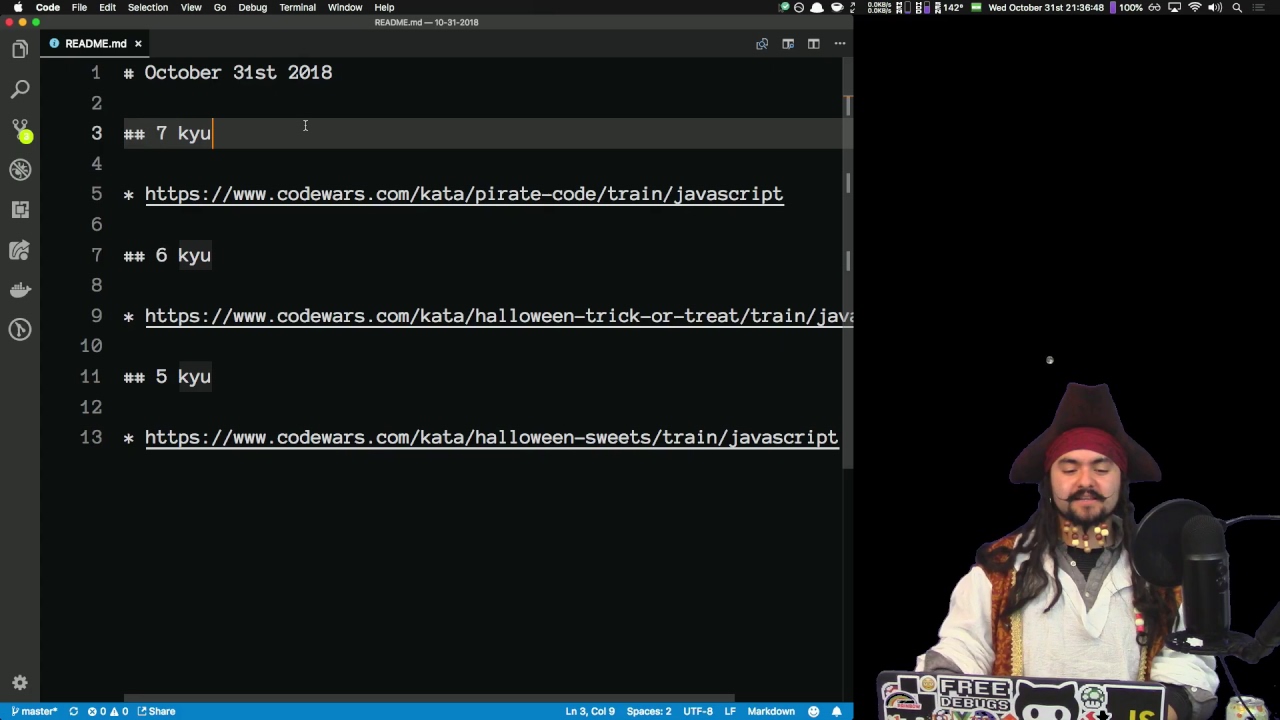This screenshot has width=1280, height=720.
Task: Open the Selection menu
Action: coord(147,7)
